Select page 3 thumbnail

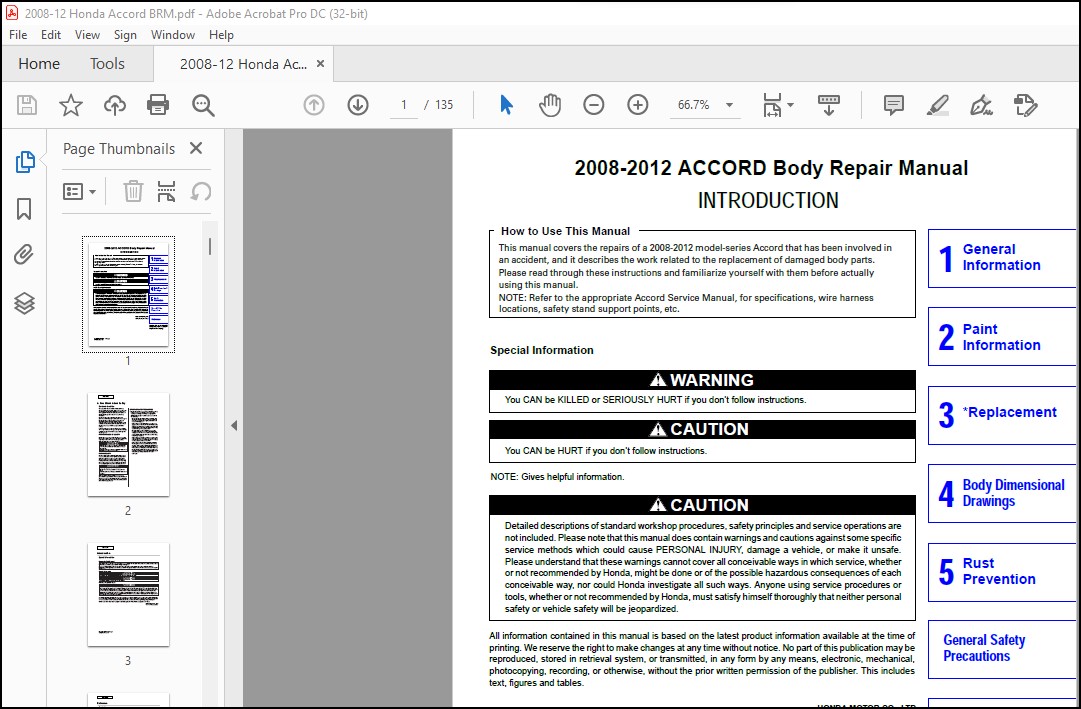click(x=128, y=595)
